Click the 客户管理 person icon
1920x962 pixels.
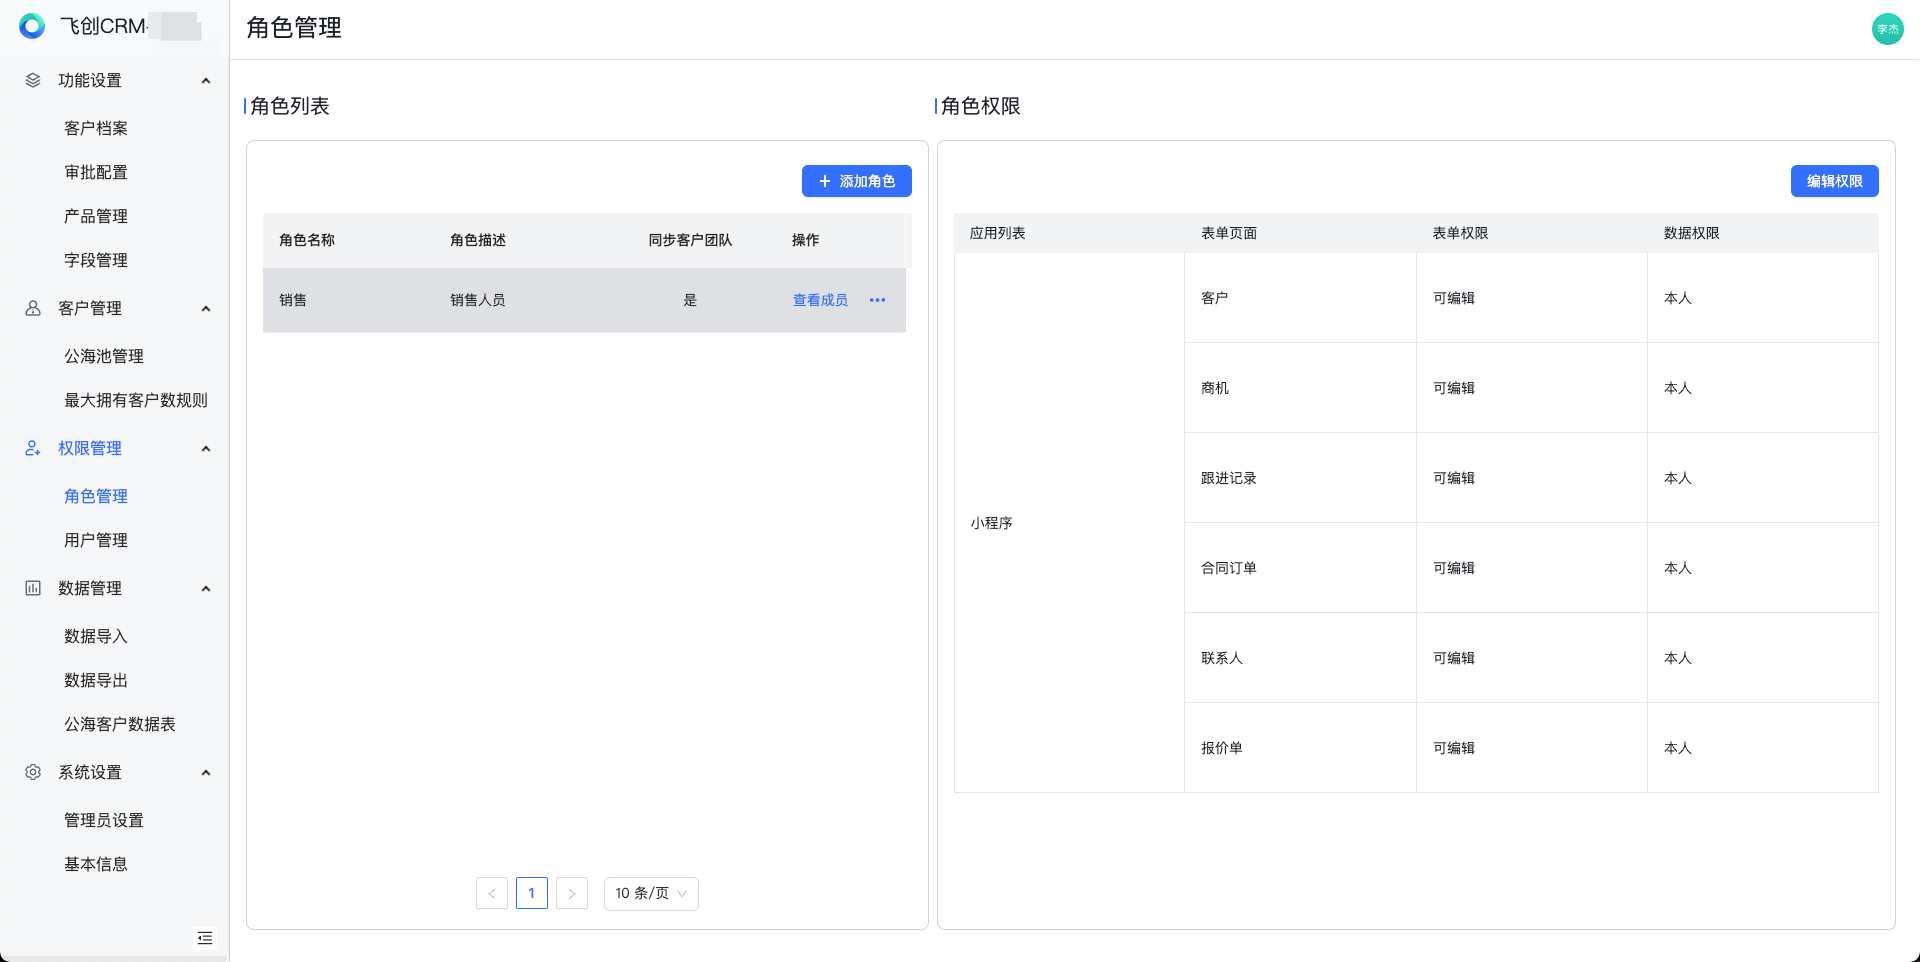33,308
